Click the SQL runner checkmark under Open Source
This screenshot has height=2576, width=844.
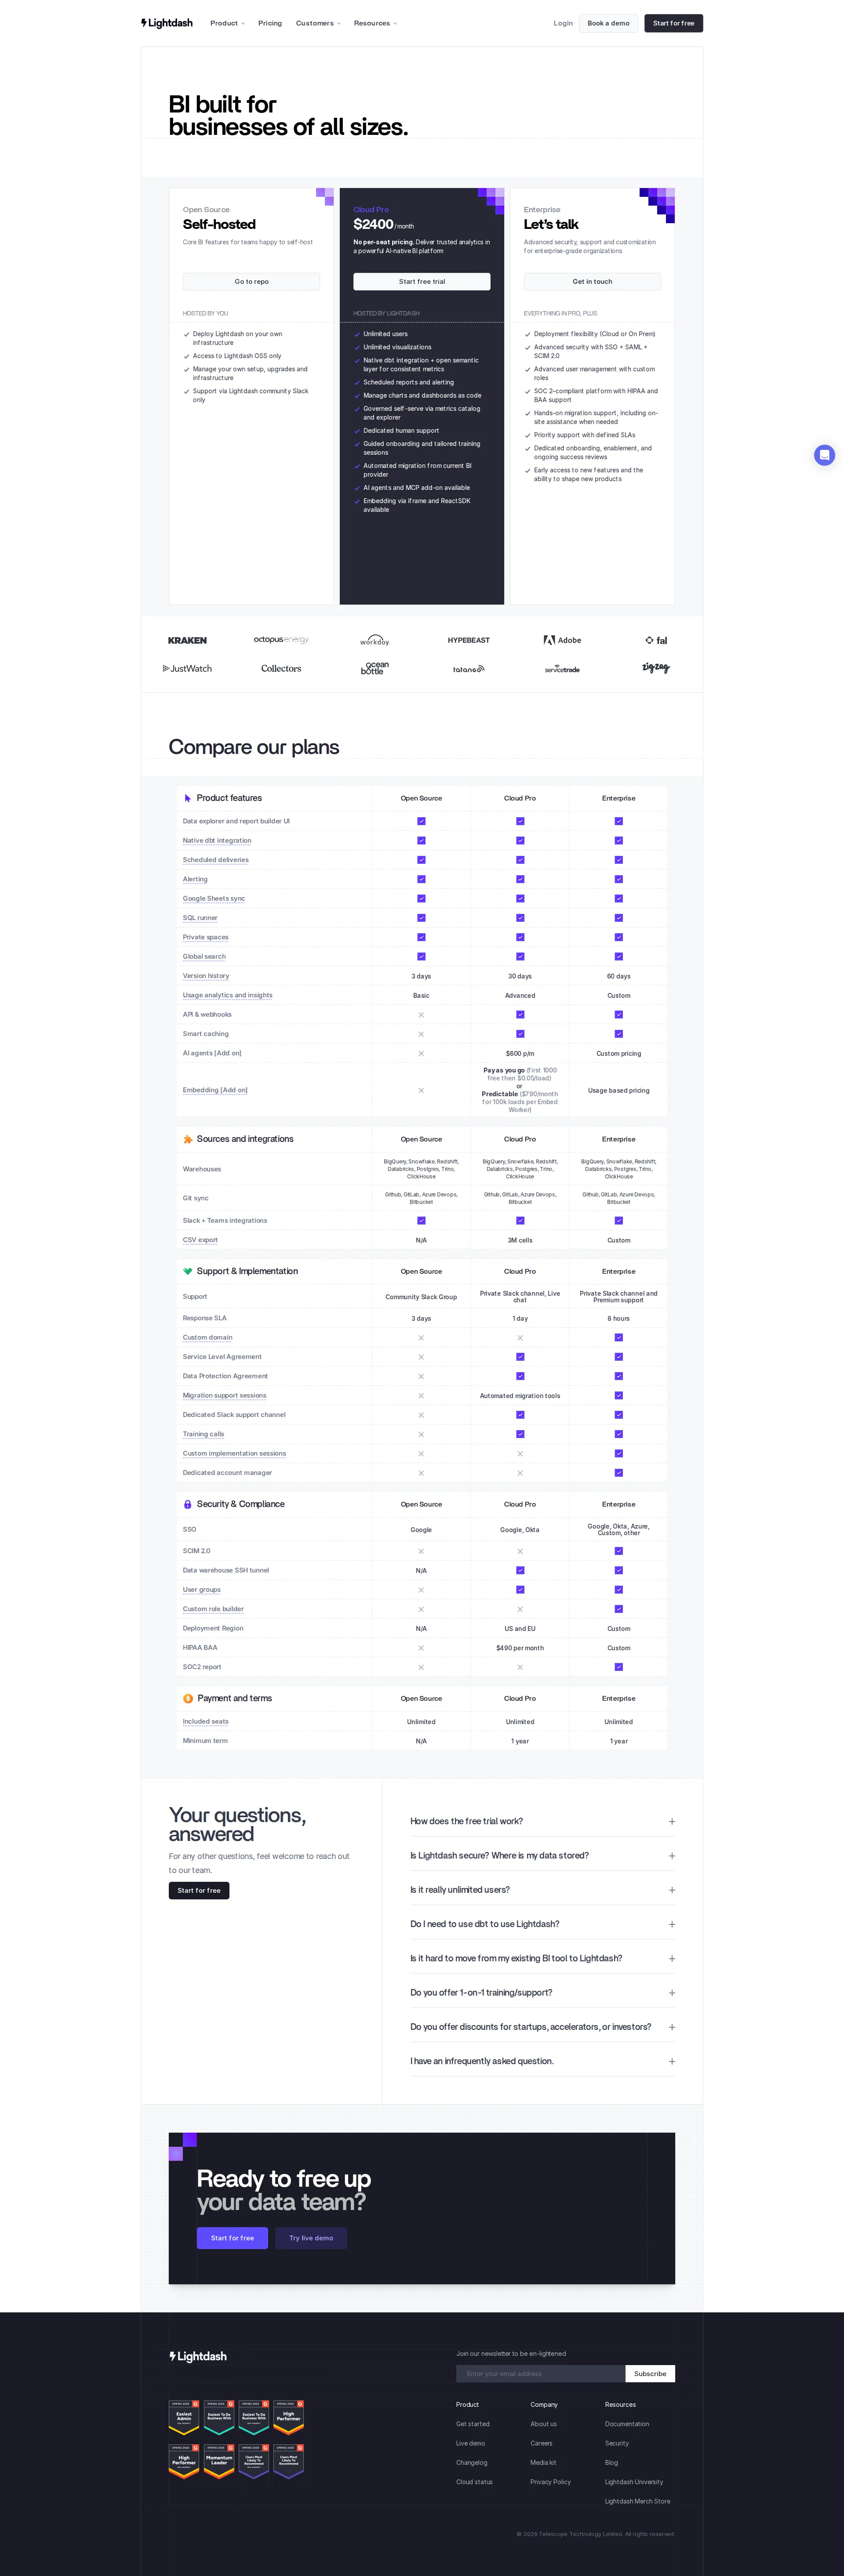[421, 918]
